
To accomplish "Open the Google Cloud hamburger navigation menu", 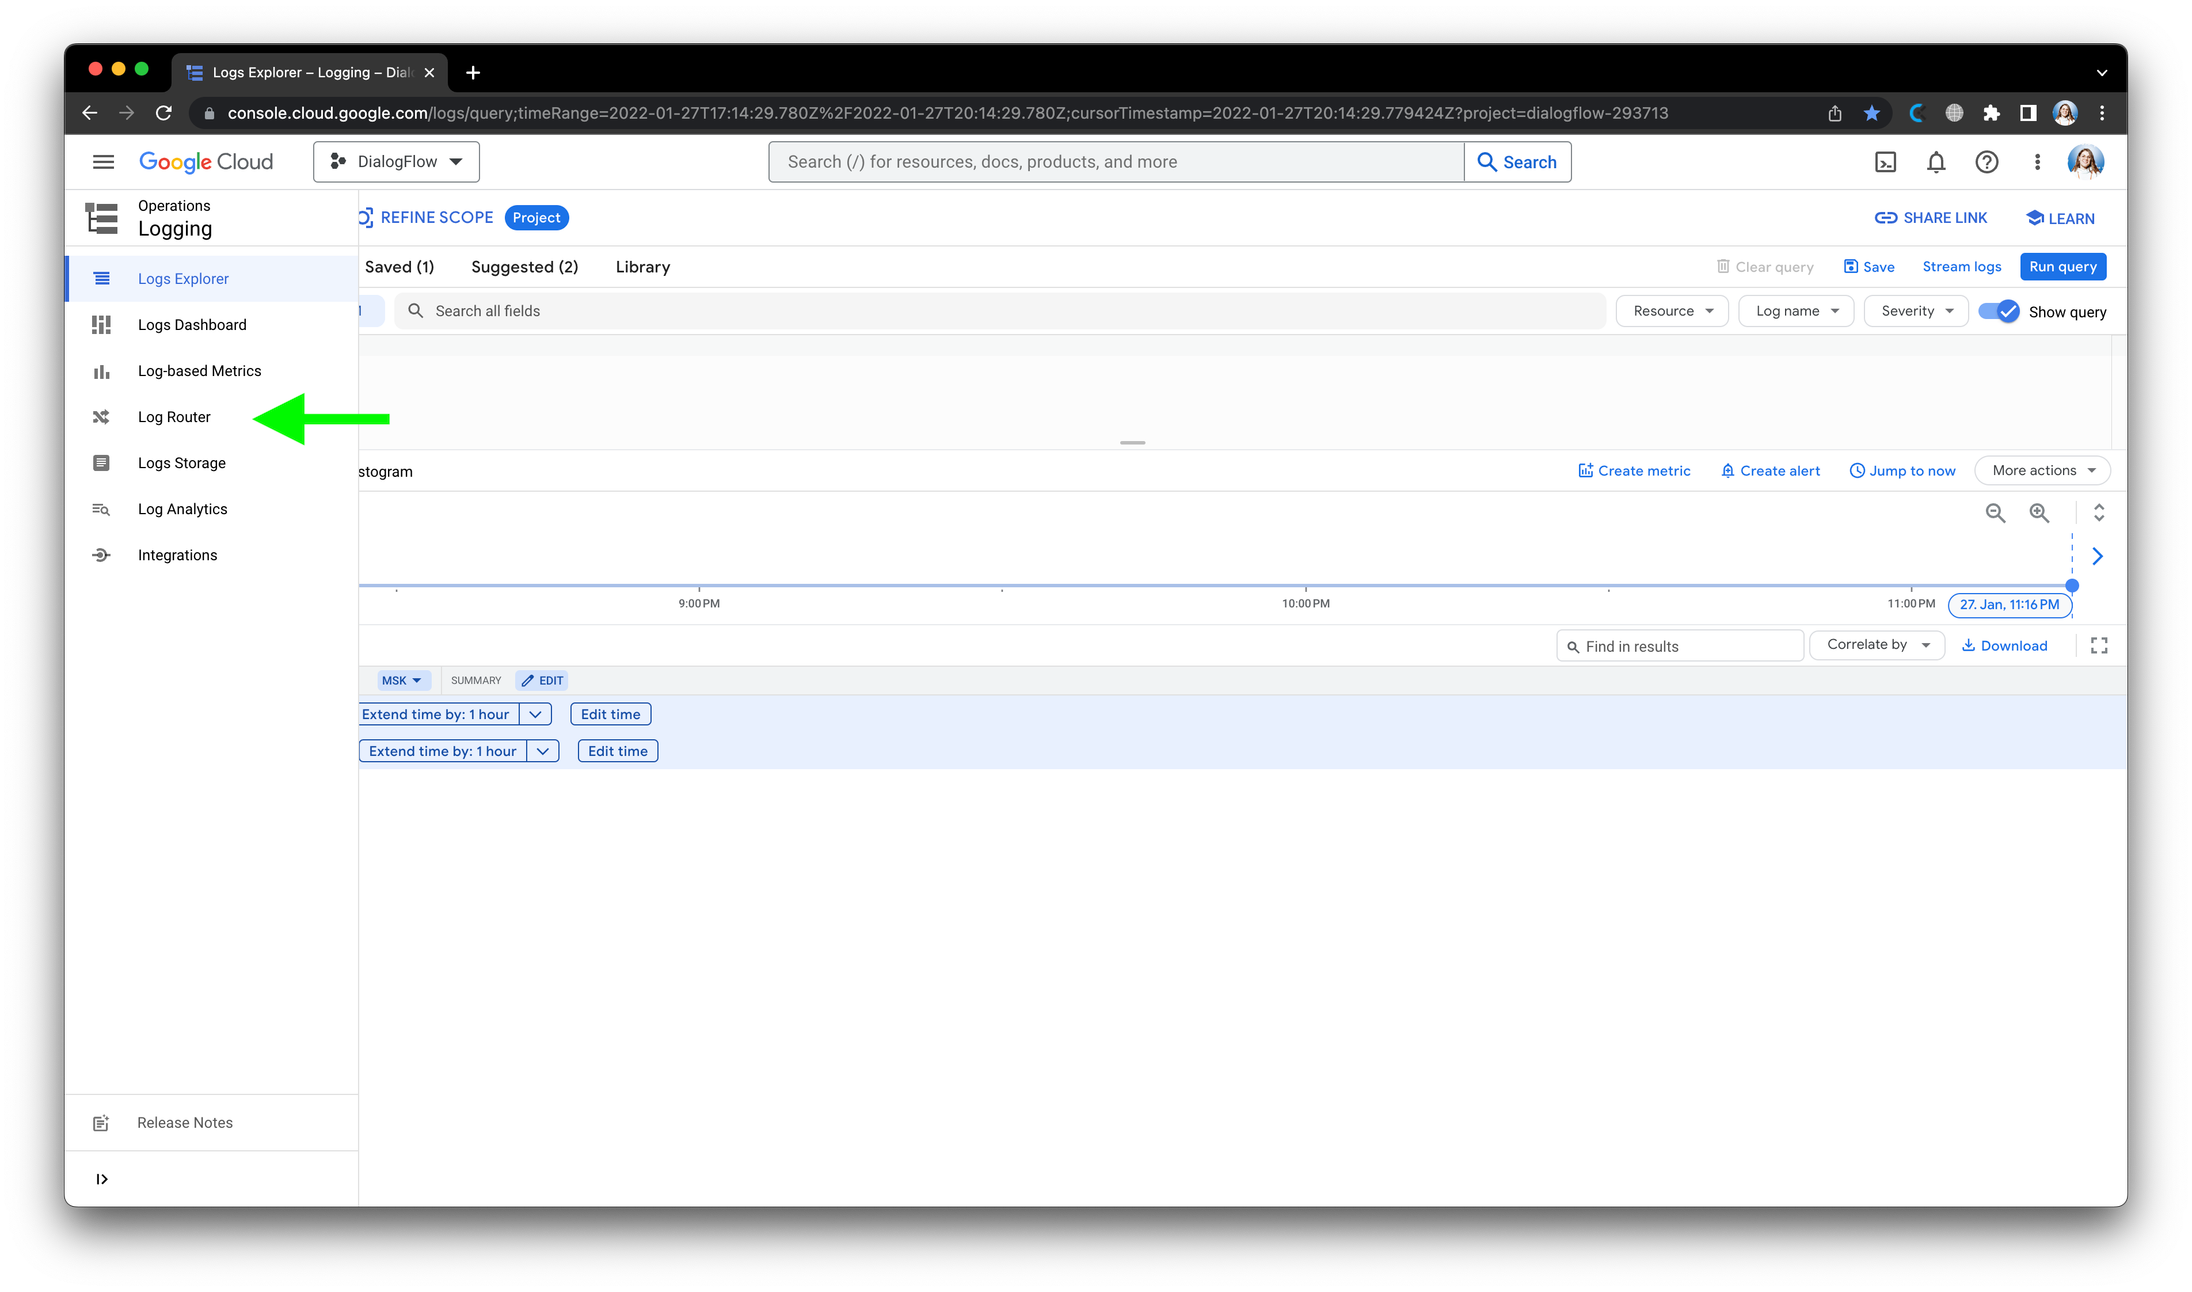I will tap(103, 162).
